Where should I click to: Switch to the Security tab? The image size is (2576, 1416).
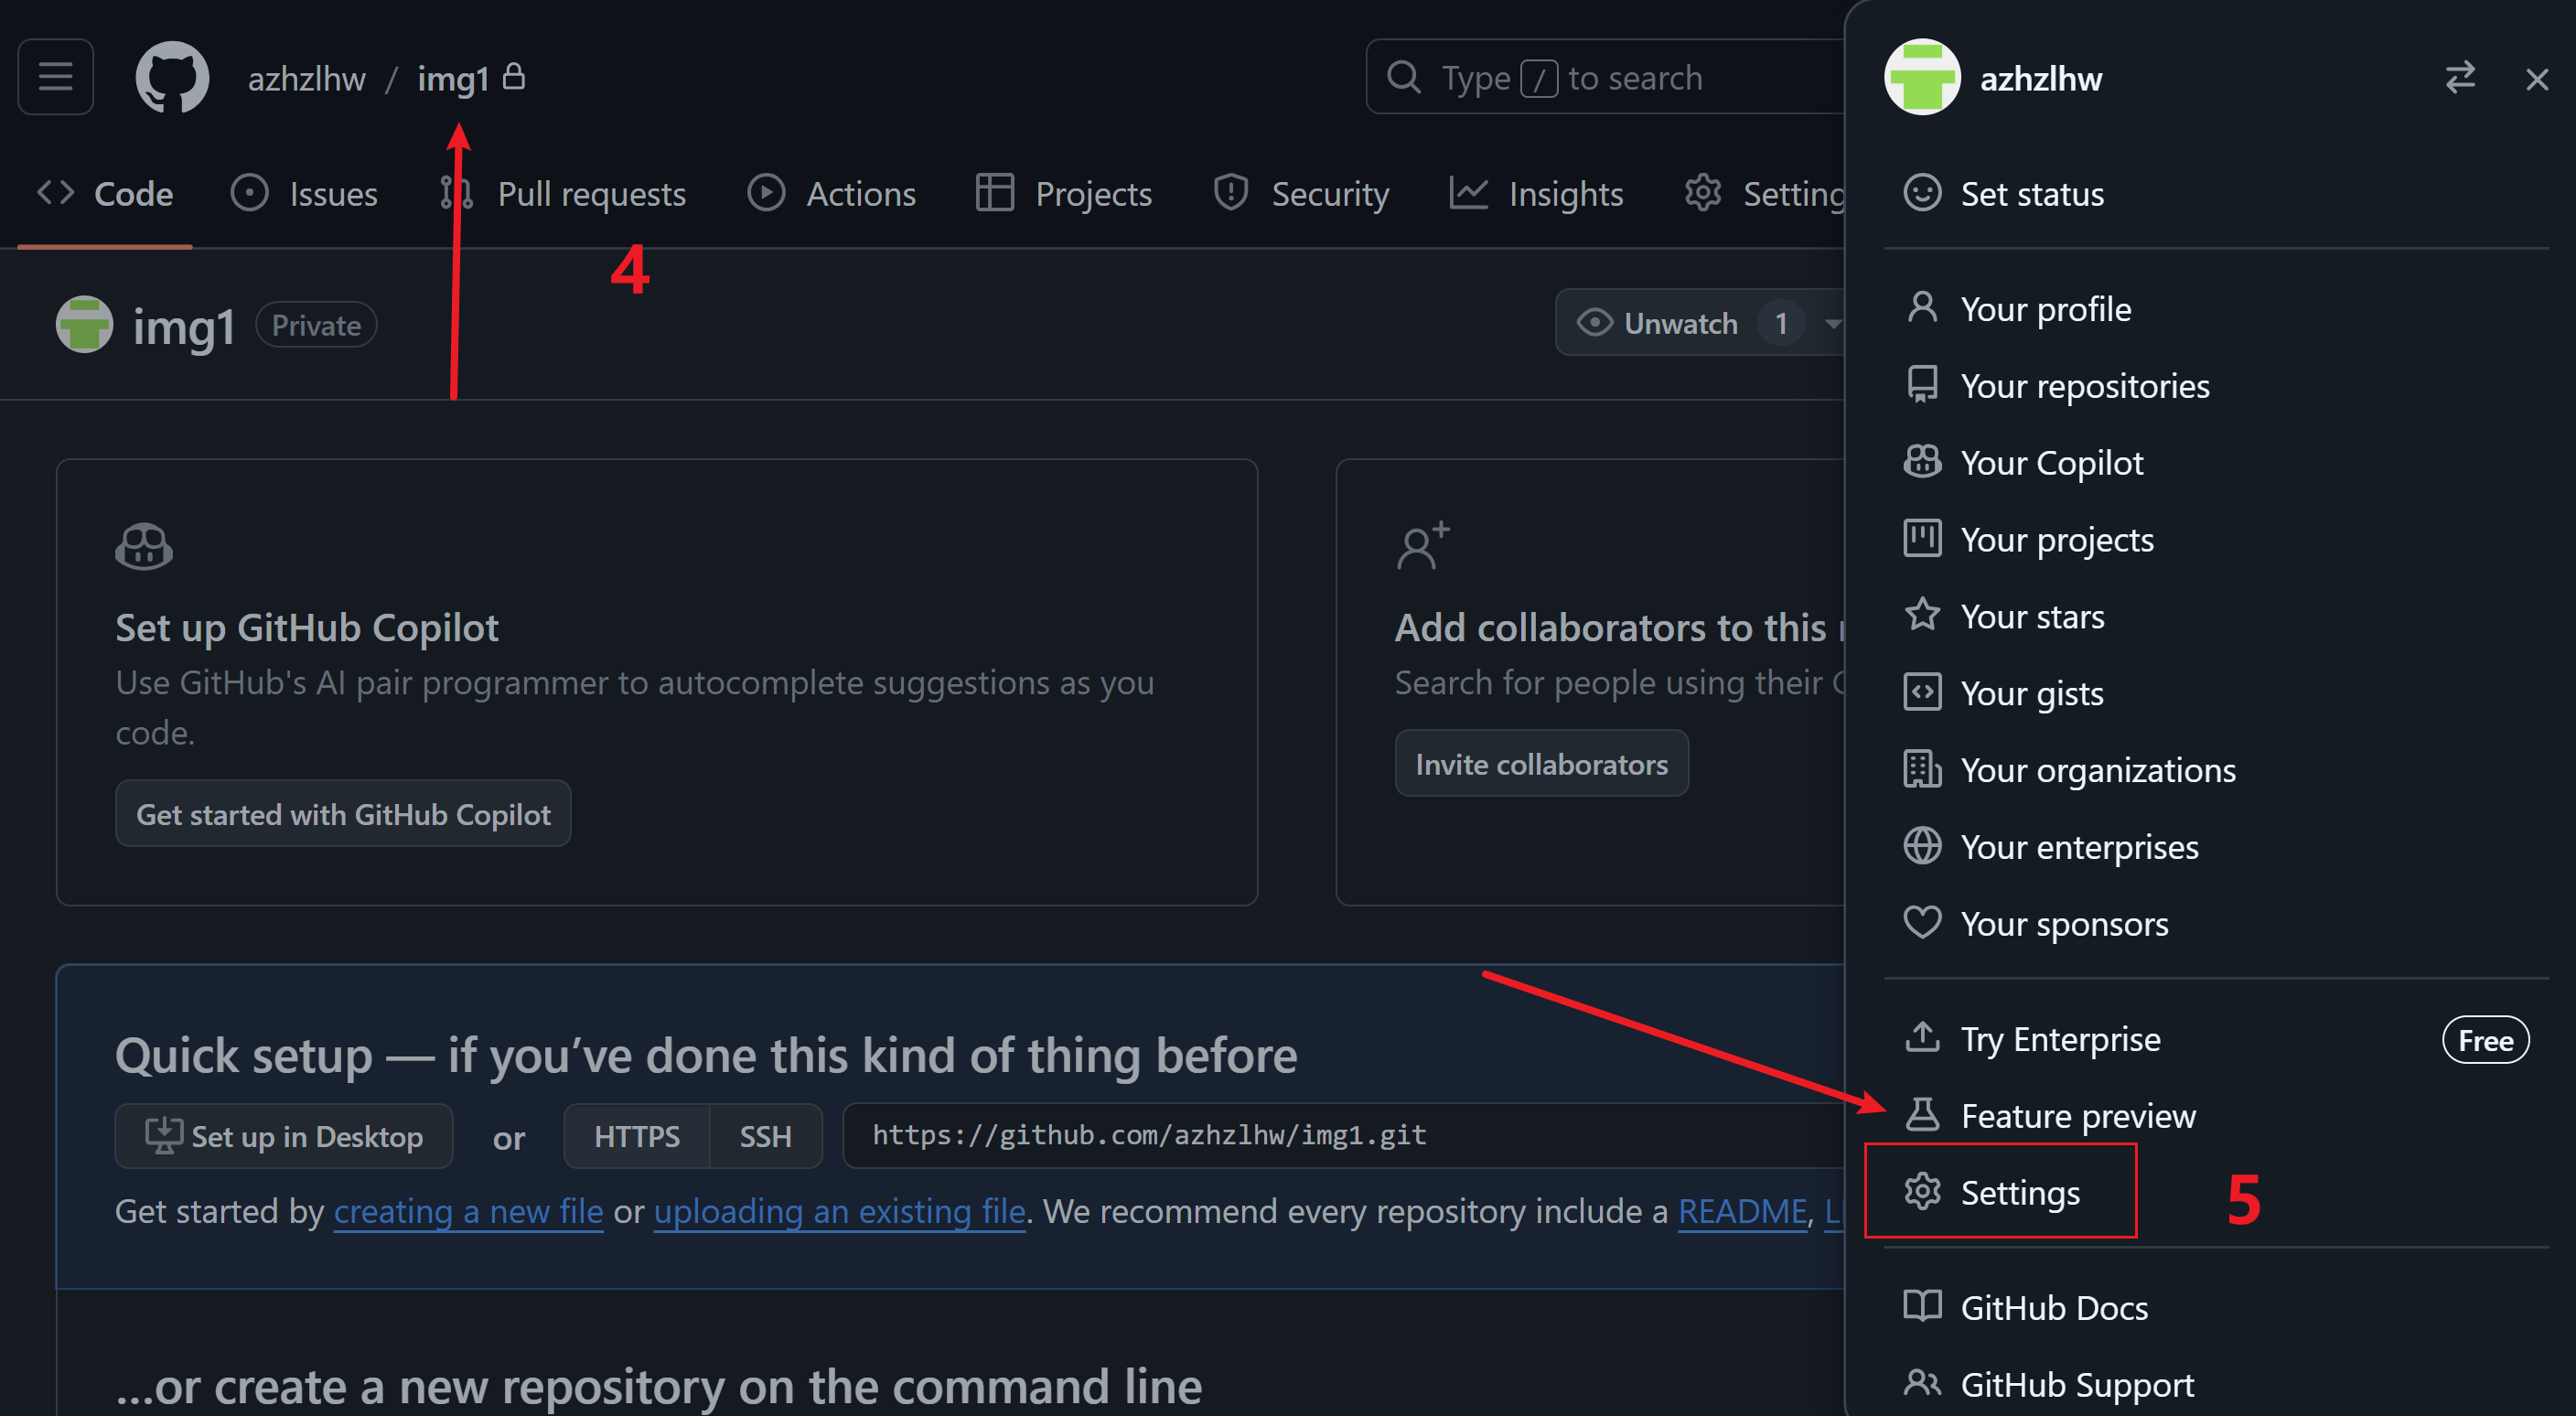[x=1301, y=193]
